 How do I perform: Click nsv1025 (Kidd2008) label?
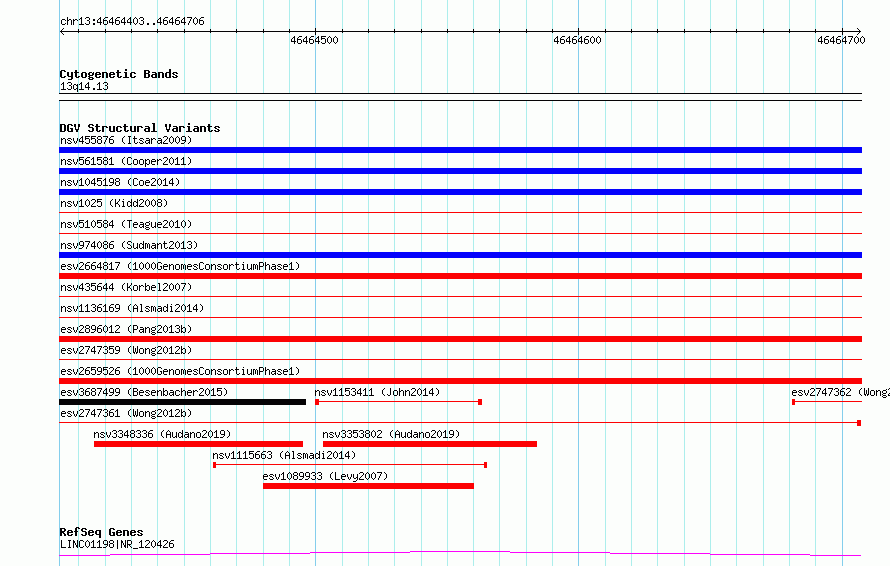tap(114, 203)
